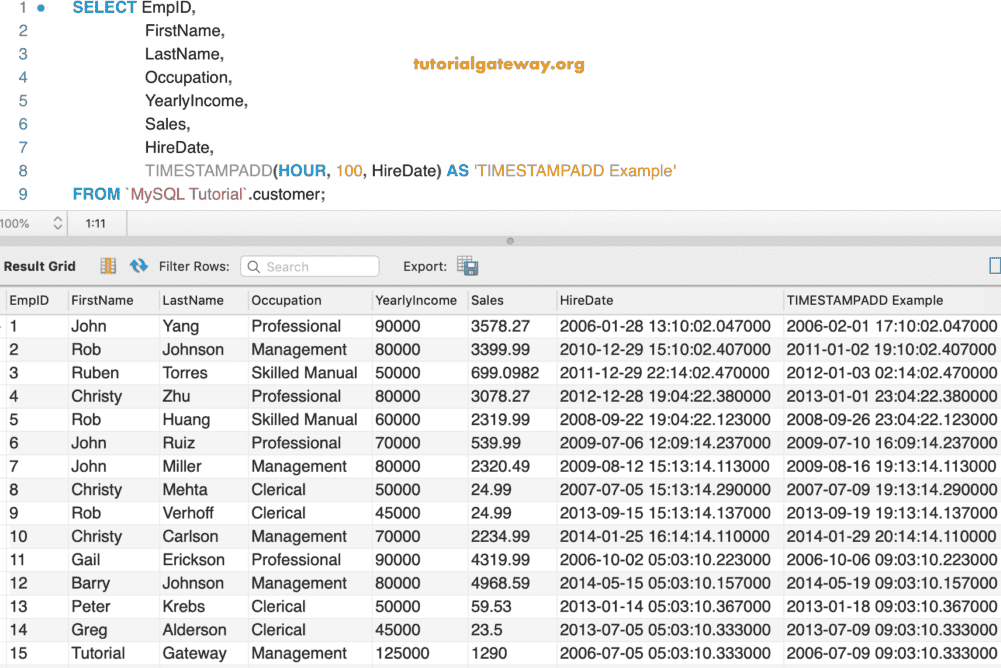Click inside the Filter Rows search field

(x=320, y=266)
